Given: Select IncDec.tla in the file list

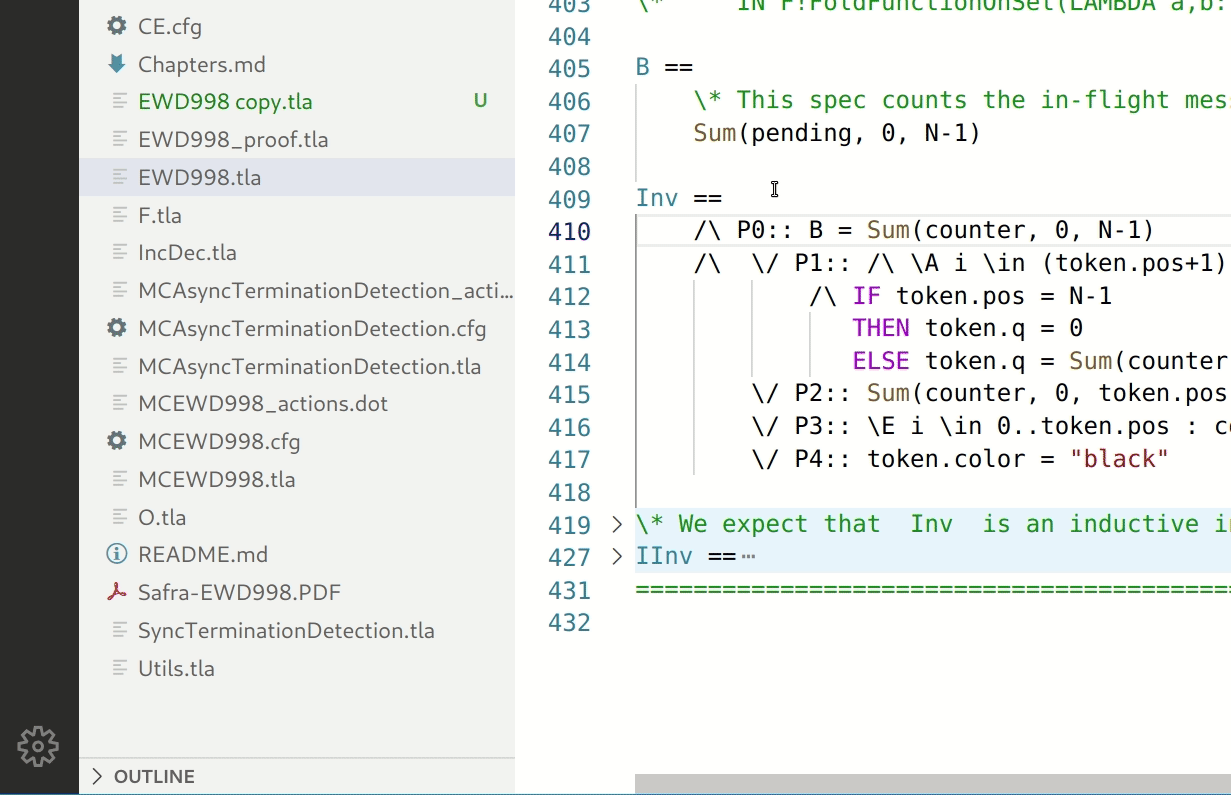Looking at the screenshot, I should point(187,252).
